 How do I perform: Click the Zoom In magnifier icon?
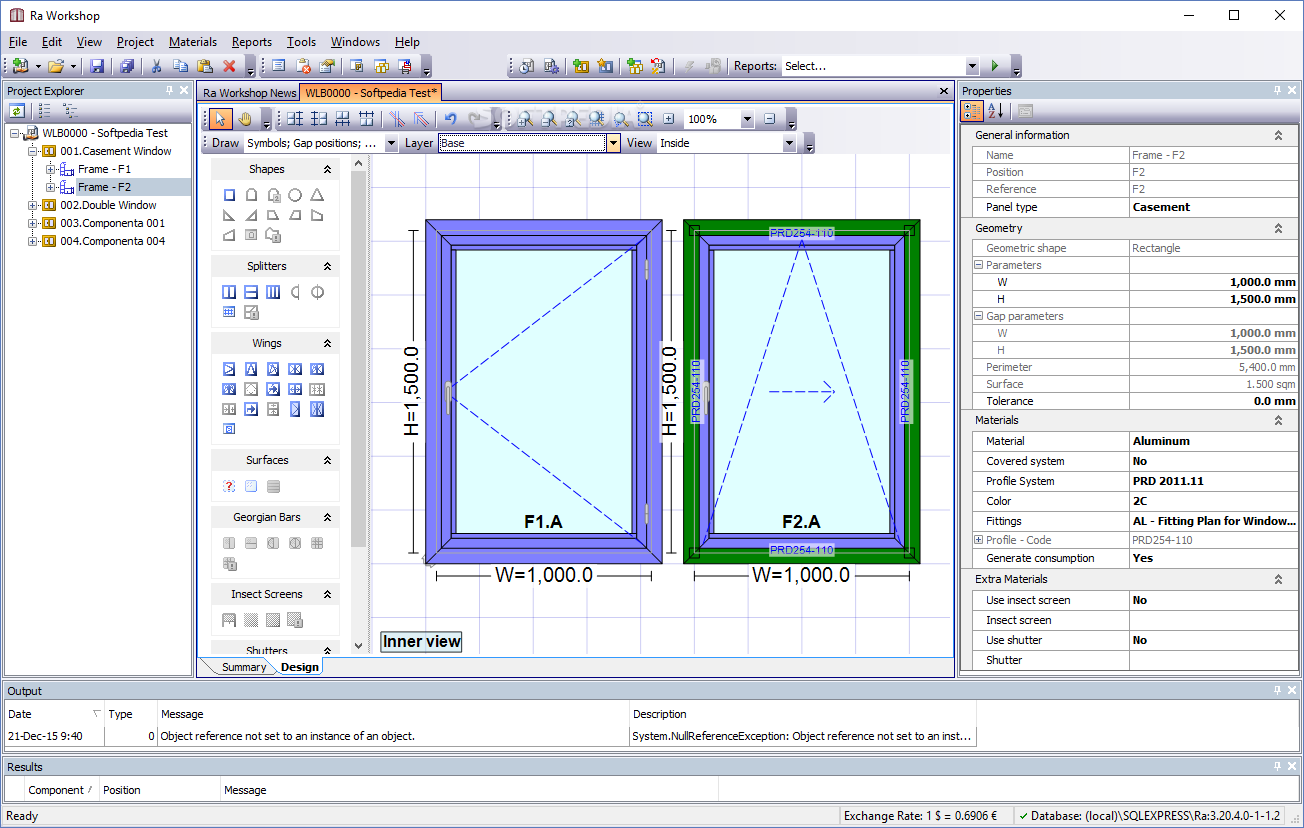pyautogui.click(x=525, y=119)
